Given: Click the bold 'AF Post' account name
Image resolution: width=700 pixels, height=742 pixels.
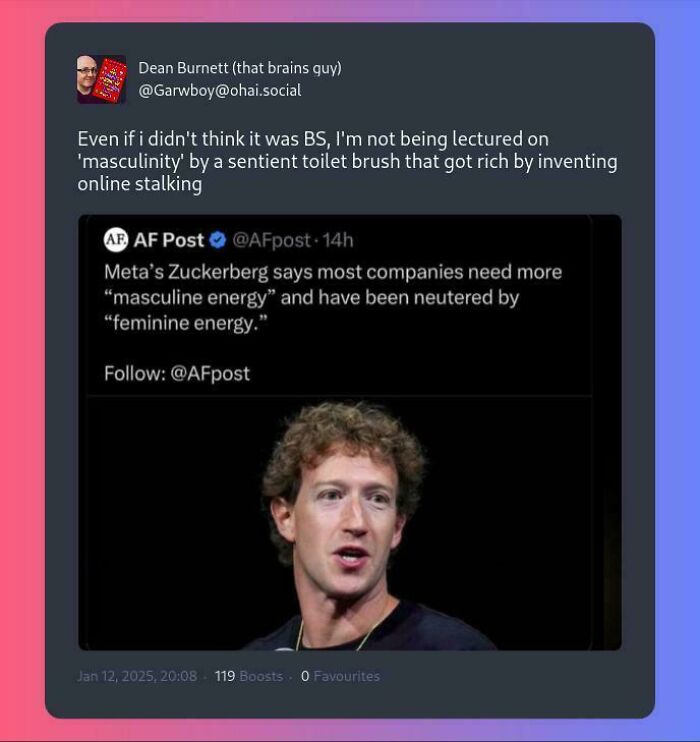Looking at the screenshot, I should [168, 240].
